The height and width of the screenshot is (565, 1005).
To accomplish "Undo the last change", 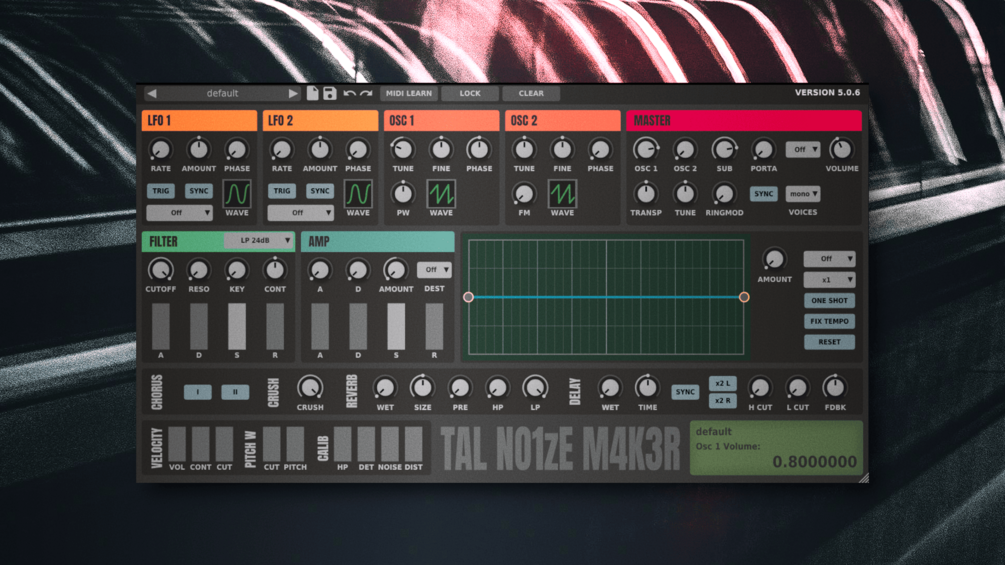I will [x=349, y=94].
